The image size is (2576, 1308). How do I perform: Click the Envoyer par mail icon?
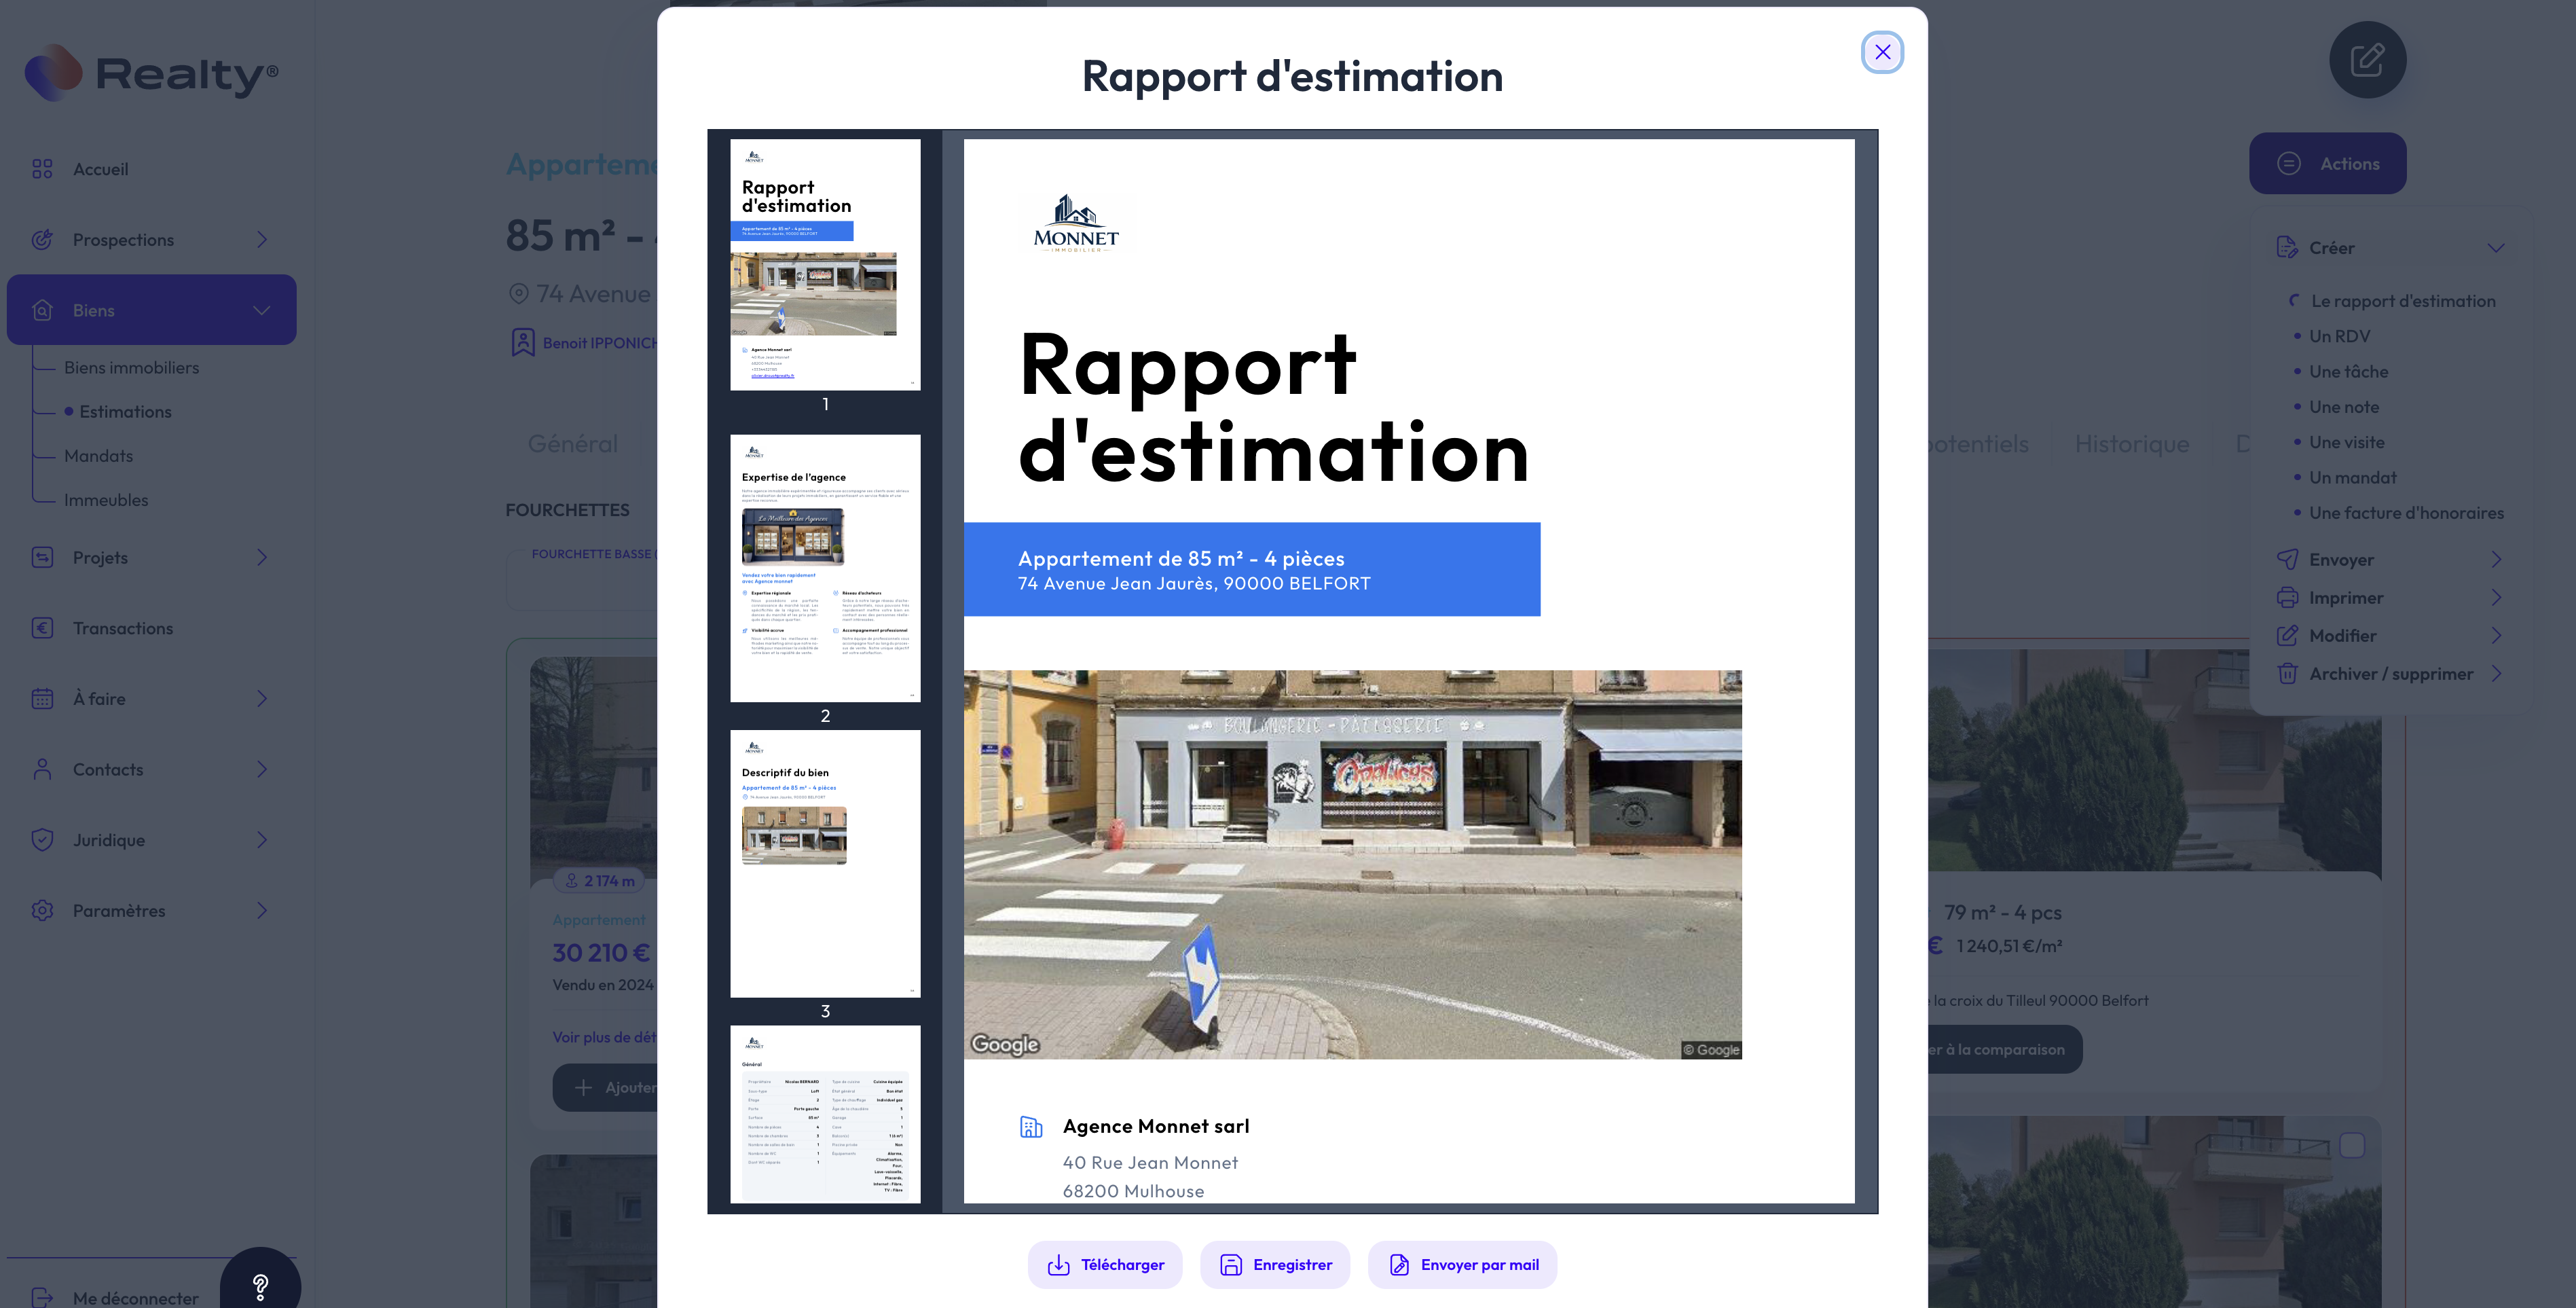1399,1265
